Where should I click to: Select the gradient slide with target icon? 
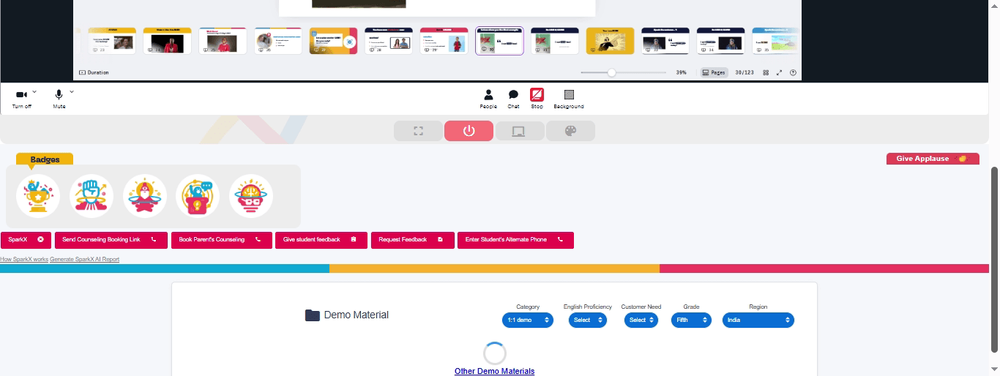(x=334, y=41)
